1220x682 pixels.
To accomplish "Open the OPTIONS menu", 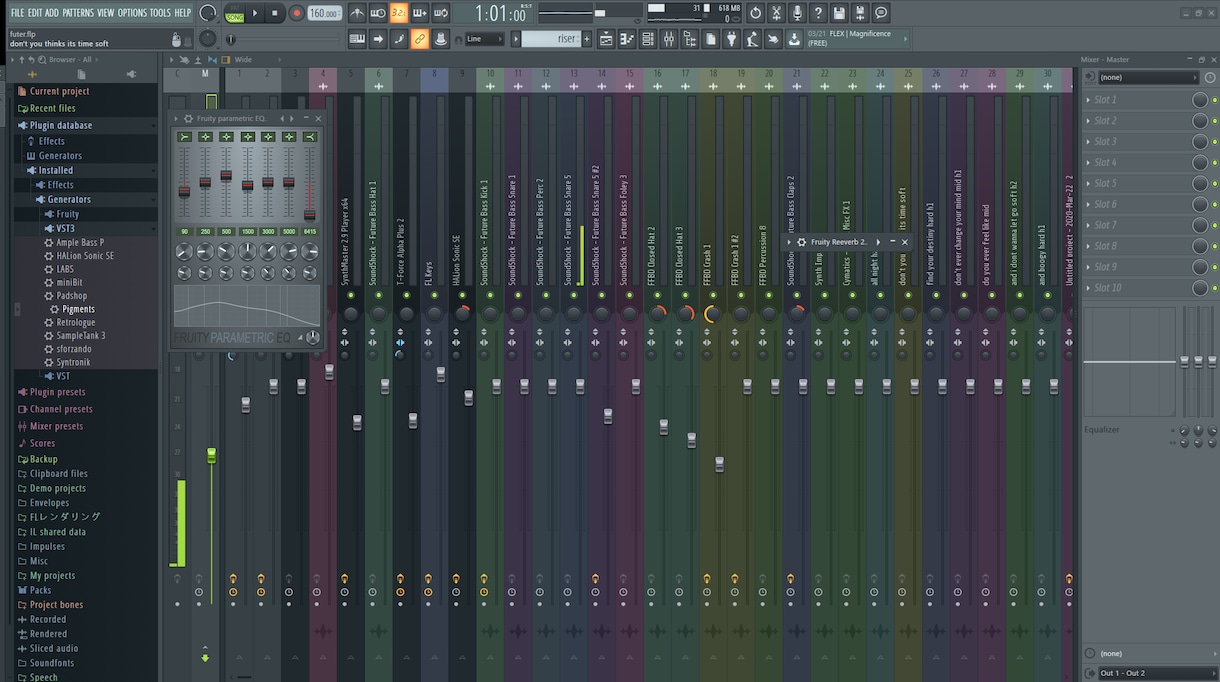I will point(132,13).
